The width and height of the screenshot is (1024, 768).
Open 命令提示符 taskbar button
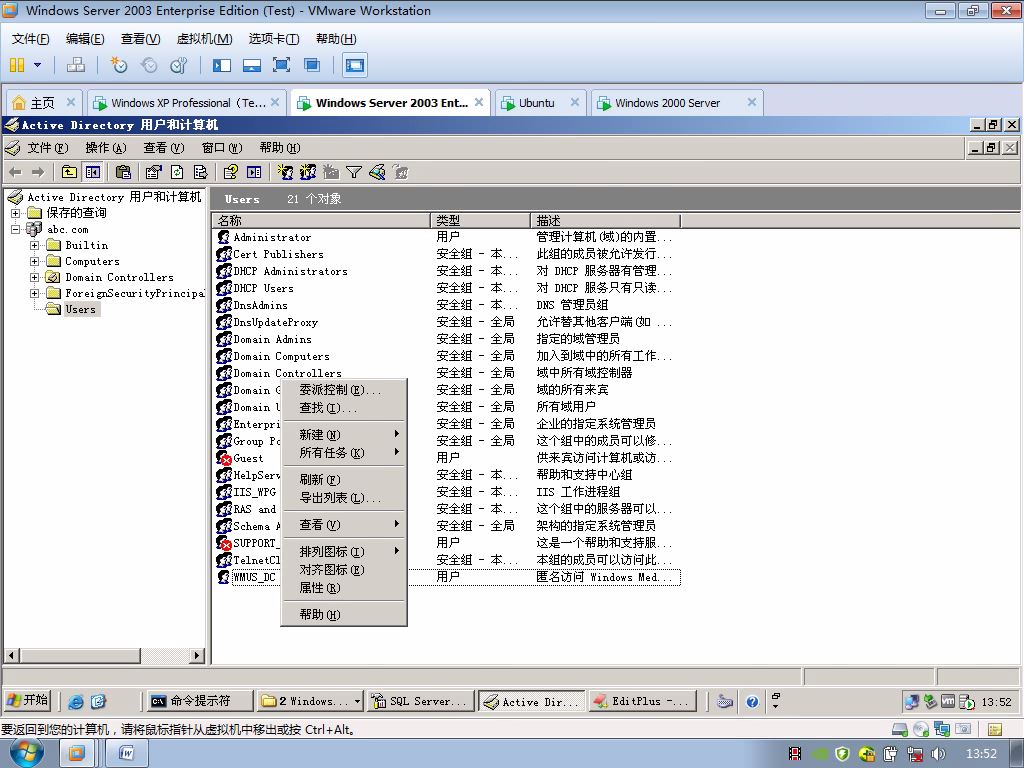click(x=199, y=701)
